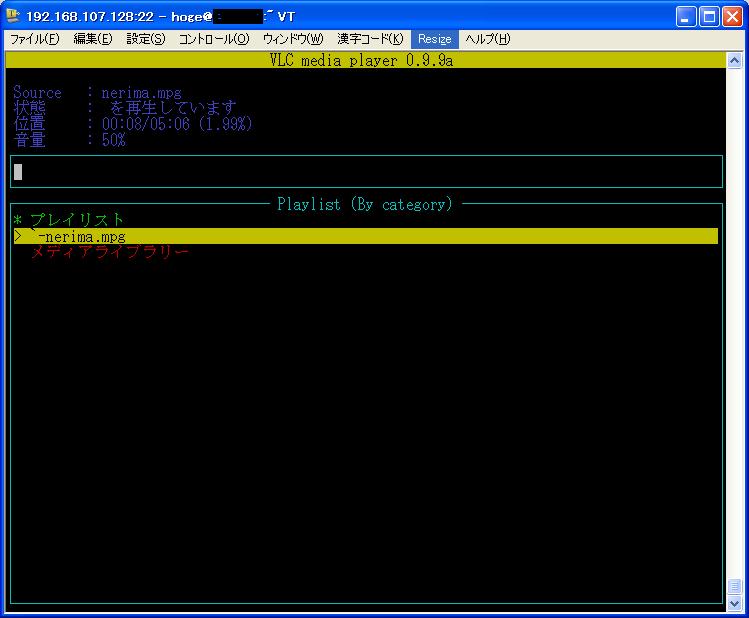The image size is (749, 618).
Task: Click the VLC media player 0.9.9a header
Action: tap(361, 60)
